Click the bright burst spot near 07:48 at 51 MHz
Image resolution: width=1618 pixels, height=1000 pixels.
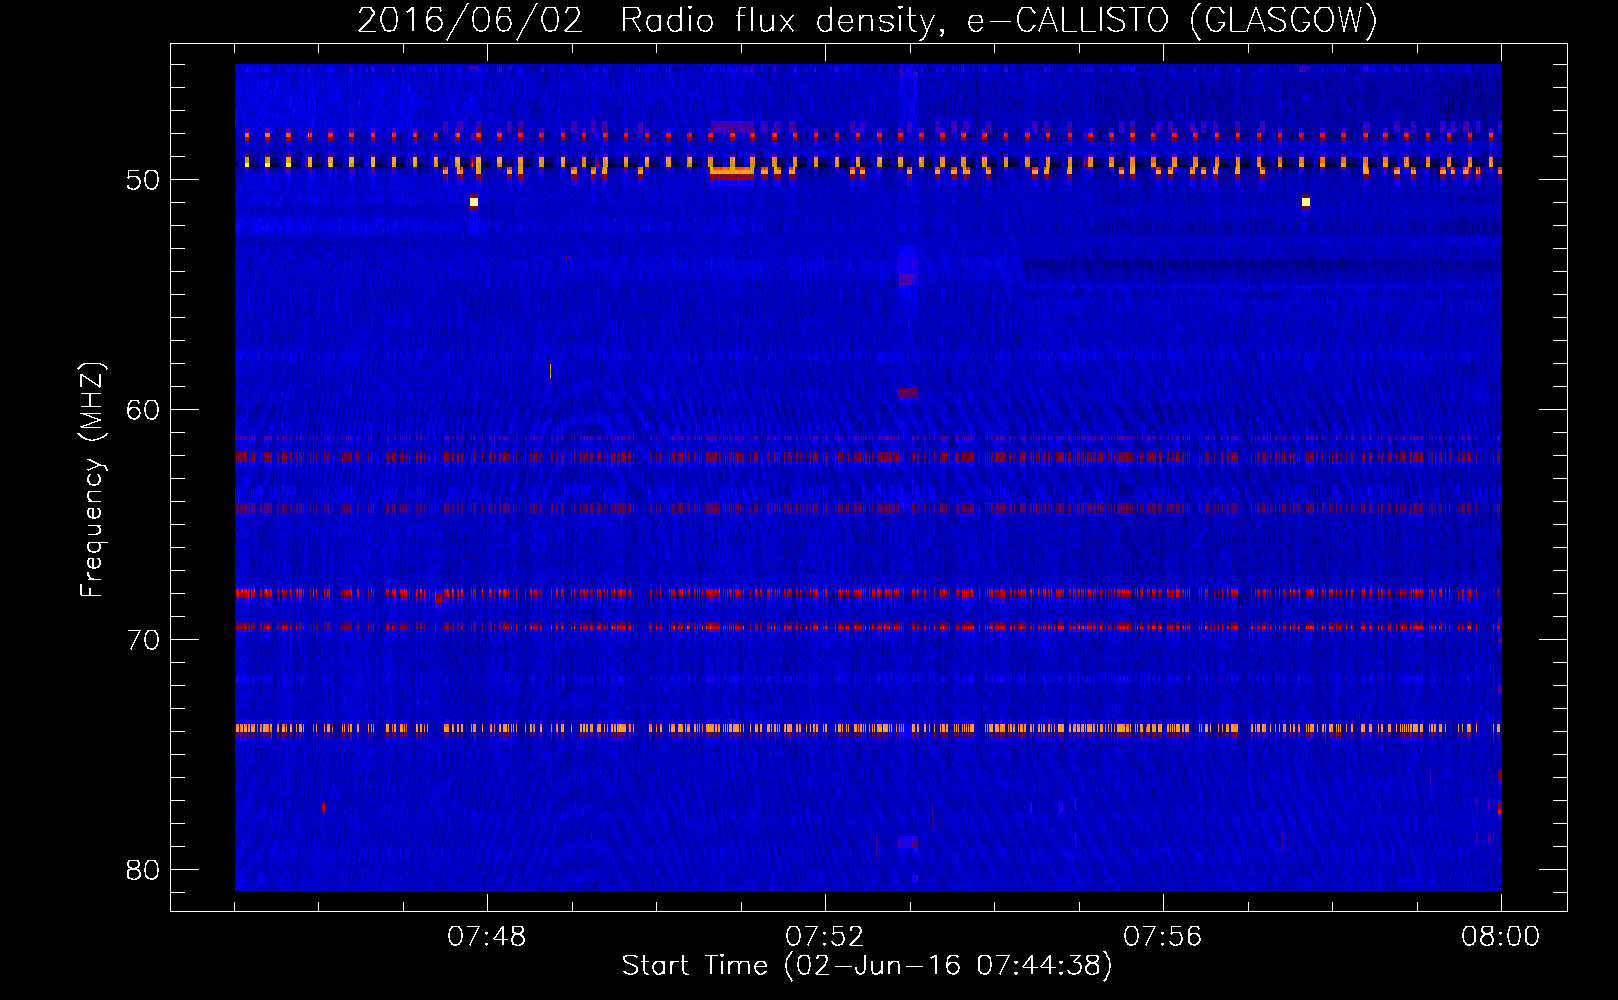tap(474, 202)
